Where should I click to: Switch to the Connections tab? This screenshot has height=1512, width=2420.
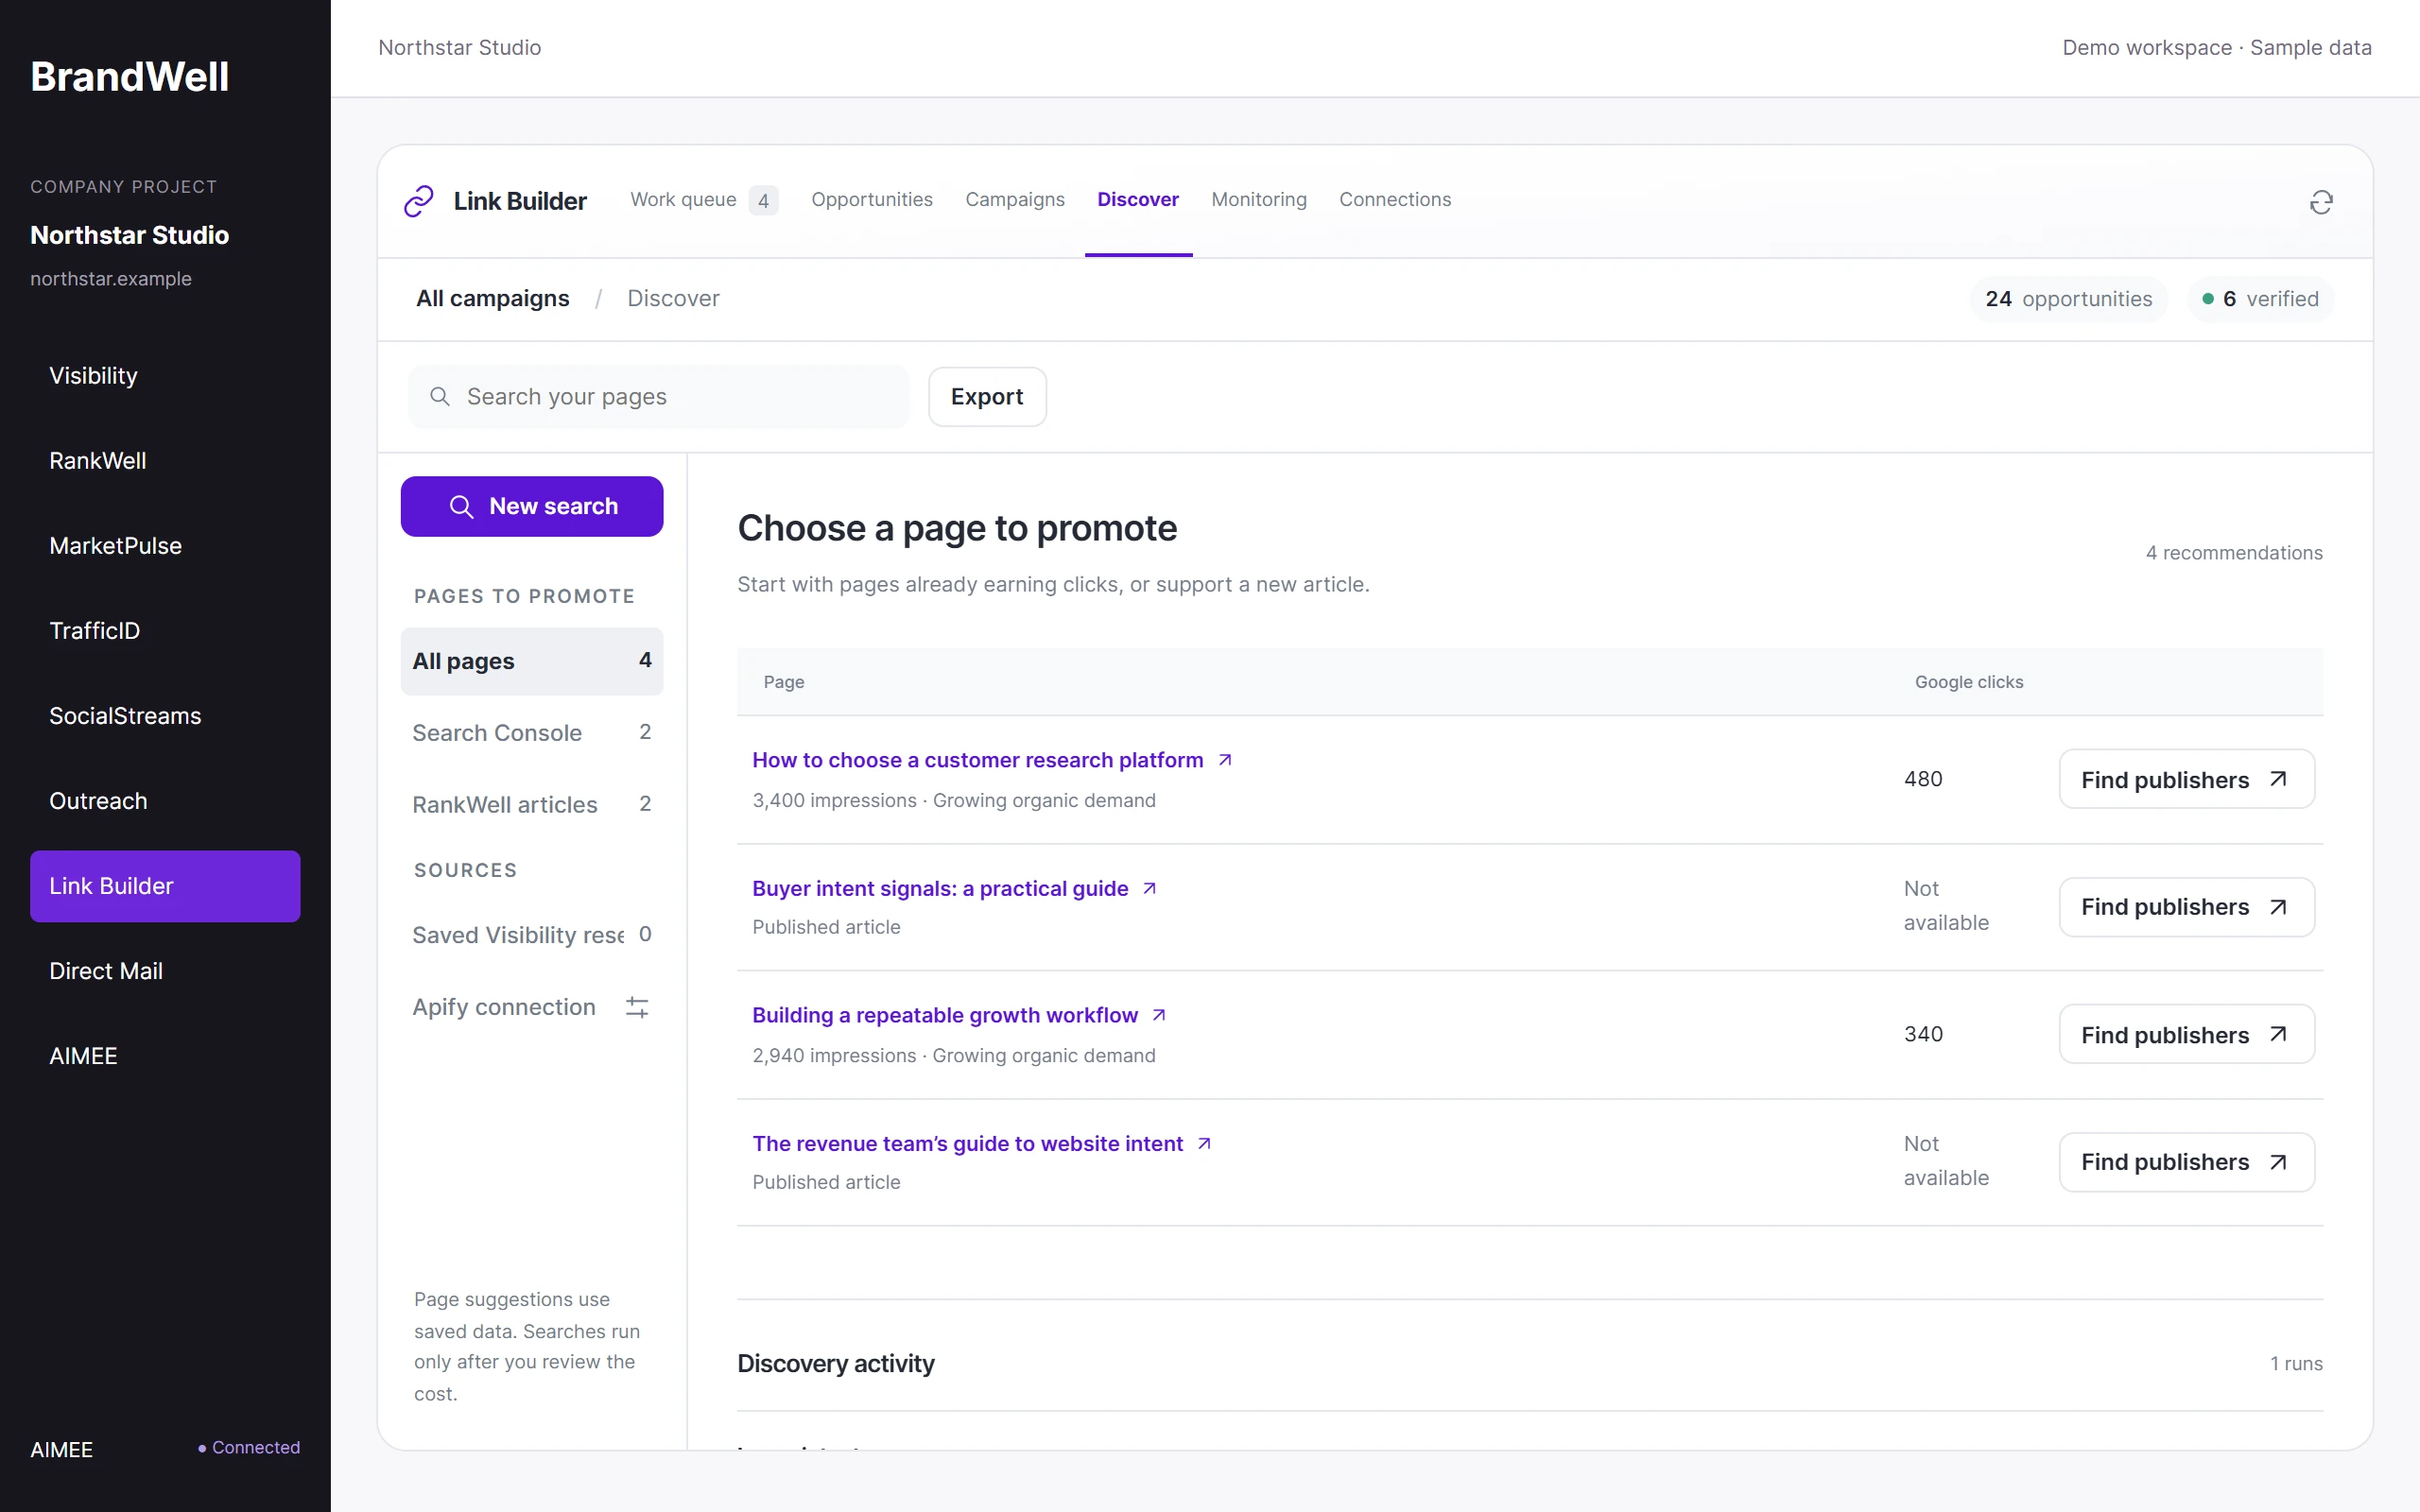(x=1395, y=200)
